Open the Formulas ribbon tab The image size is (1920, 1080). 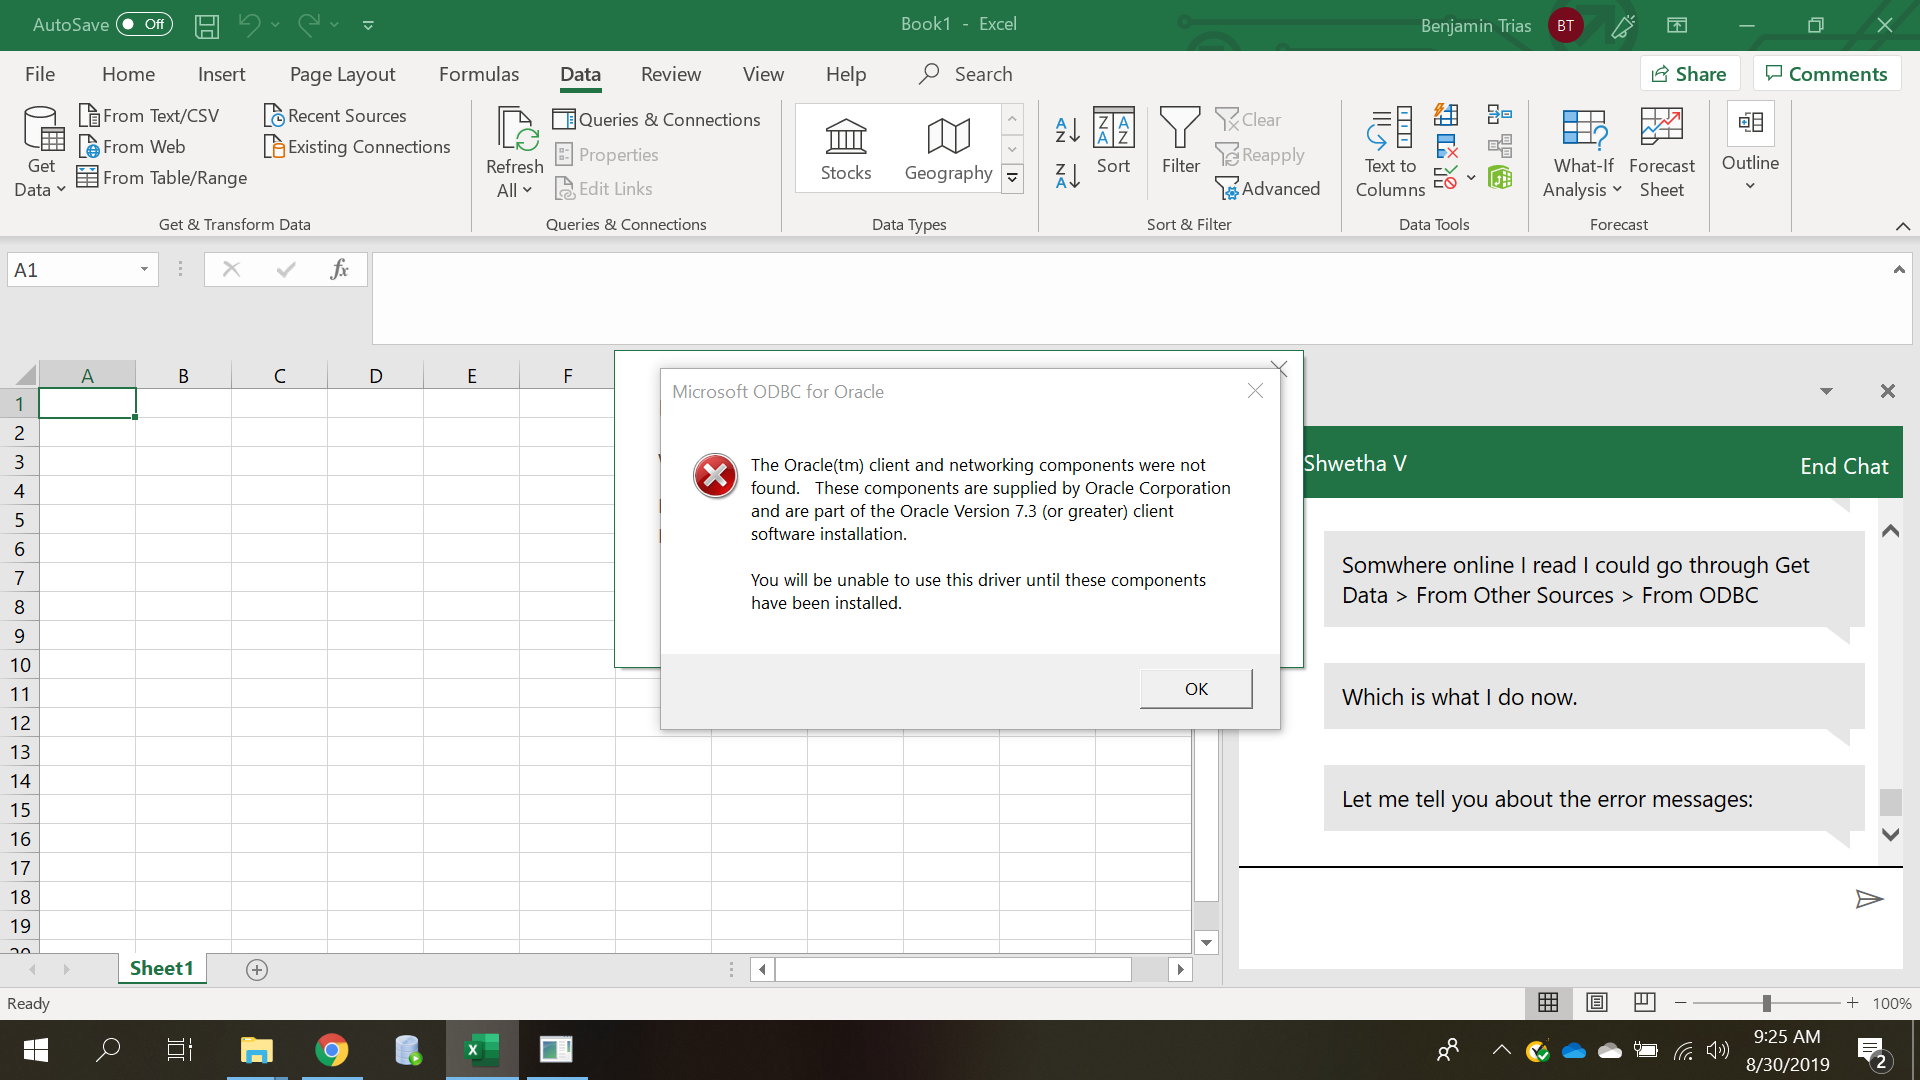click(x=479, y=74)
